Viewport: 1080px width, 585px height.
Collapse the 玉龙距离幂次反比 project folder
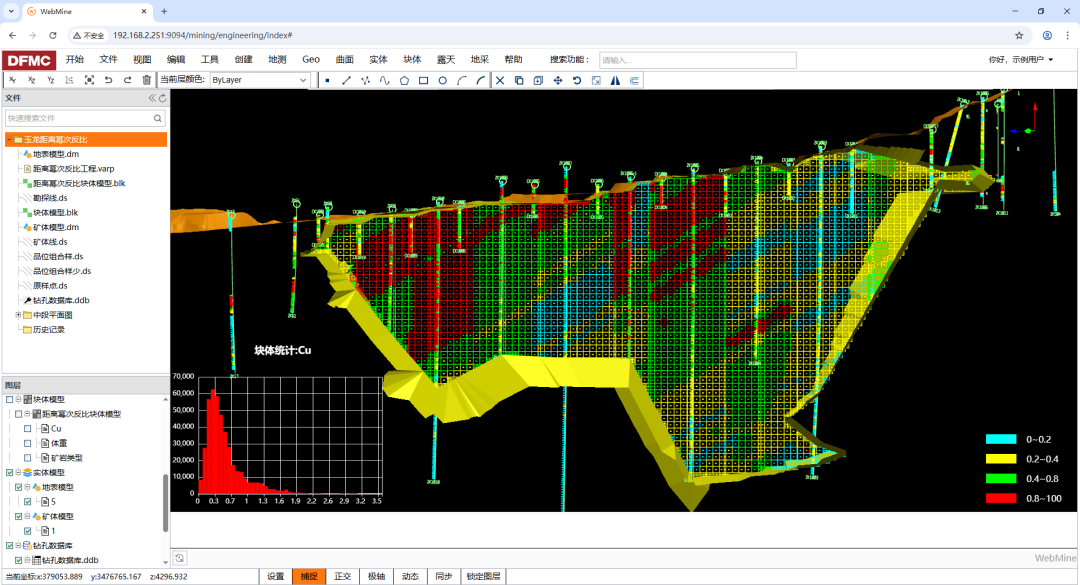[x=9, y=140]
